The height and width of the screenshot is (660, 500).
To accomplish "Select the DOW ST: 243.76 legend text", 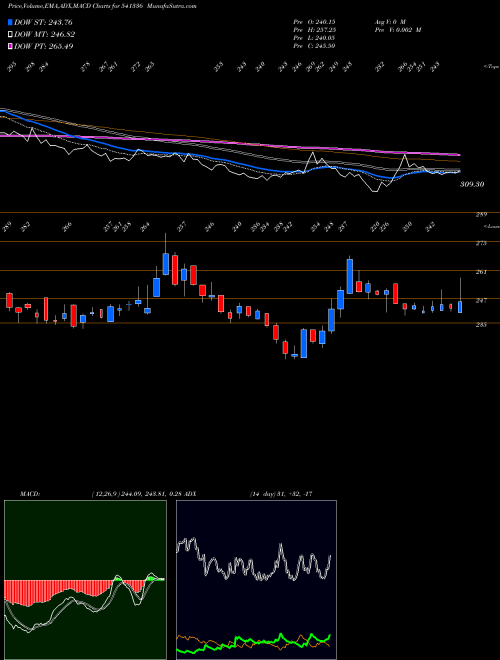I will tap(44, 22).
